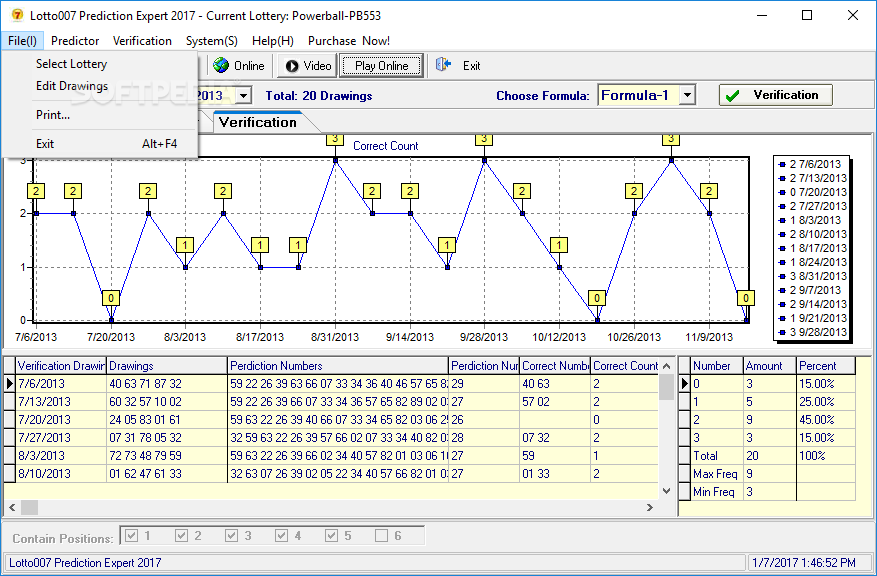This screenshot has height=576, width=877.
Task: Choose Print... from File menu
Action: (x=53, y=115)
